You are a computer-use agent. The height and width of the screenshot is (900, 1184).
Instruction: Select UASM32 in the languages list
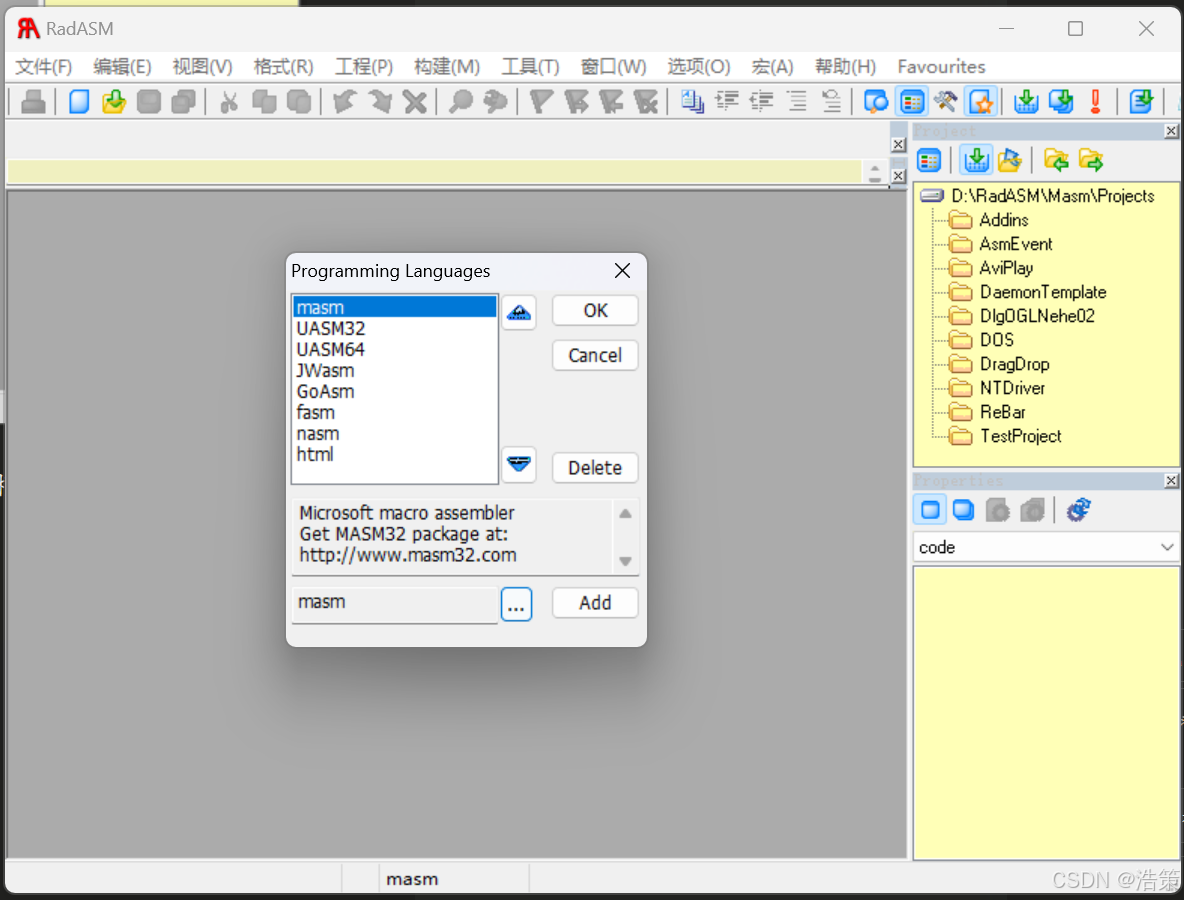point(394,328)
